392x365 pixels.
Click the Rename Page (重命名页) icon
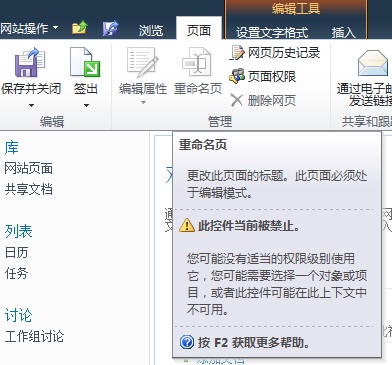197,62
